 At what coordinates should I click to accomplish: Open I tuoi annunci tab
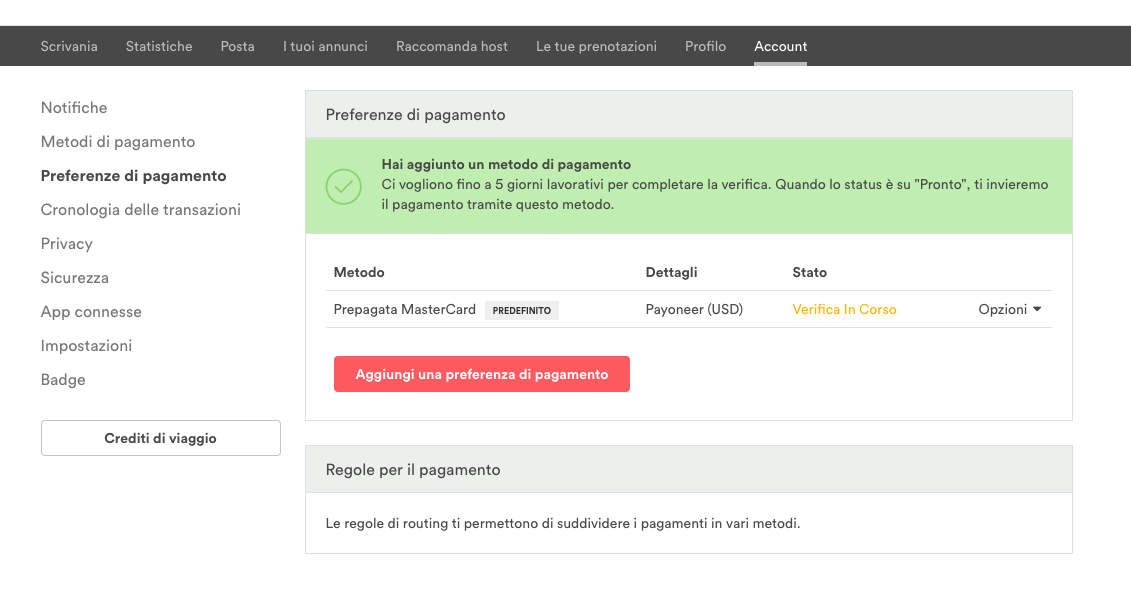(325, 46)
